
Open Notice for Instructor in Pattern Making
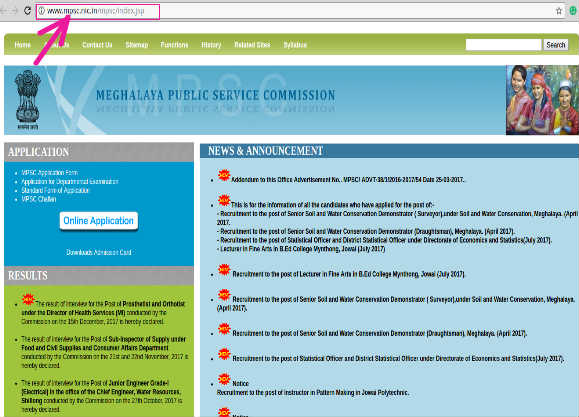pyautogui.click(x=312, y=388)
